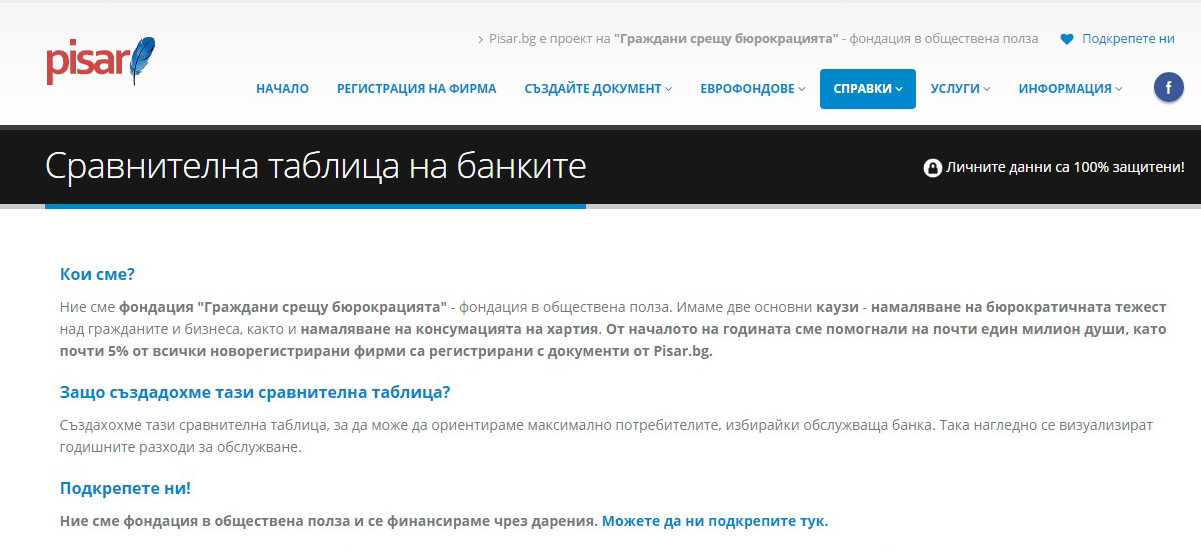The width and height of the screenshot is (1201, 553).
Task: Click the 'Подкрепете ни' link at top
Action: point(1127,39)
